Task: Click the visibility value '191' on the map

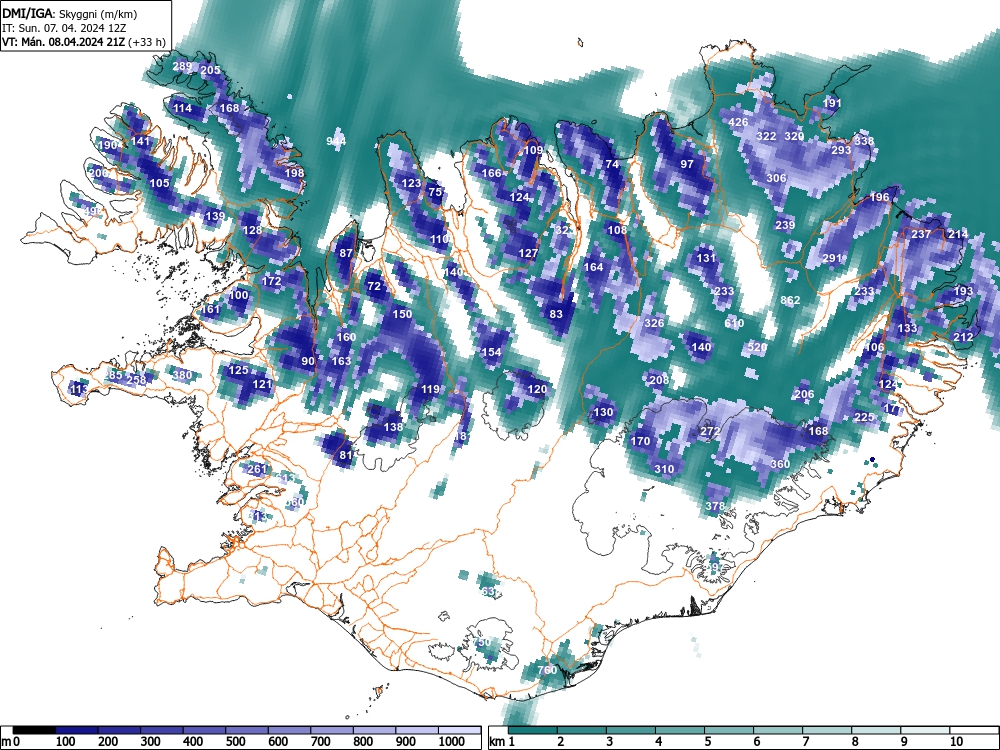Action: pyautogui.click(x=832, y=103)
